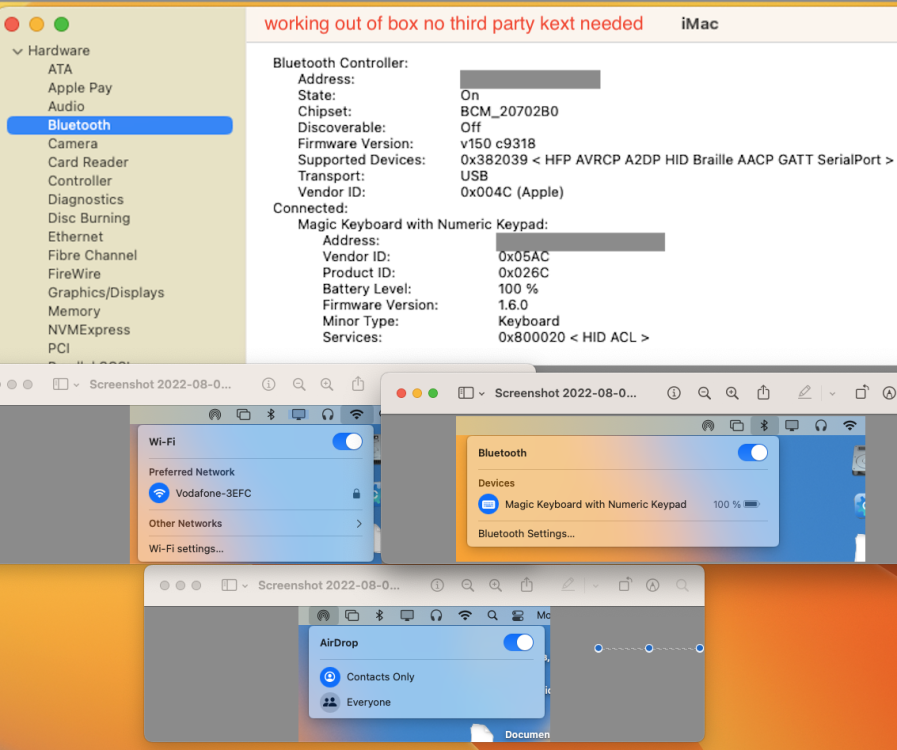Click Bluetooth menu bar icon in Bluetooth screenshot
This screenshot has width=897, height=750.
coord(764,425)
